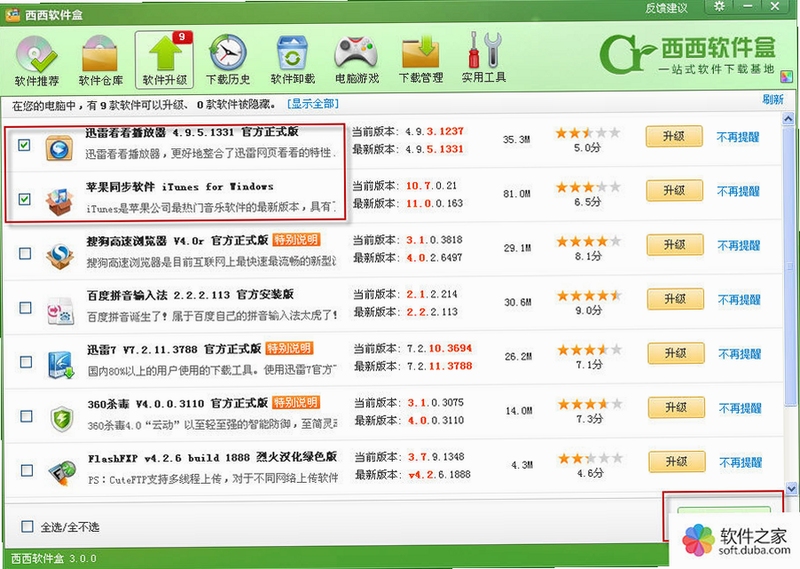
Task: Click 特别说明 tag on 搜狗高速浏览器
Action: pyautogui.click(x=296, y=239)
